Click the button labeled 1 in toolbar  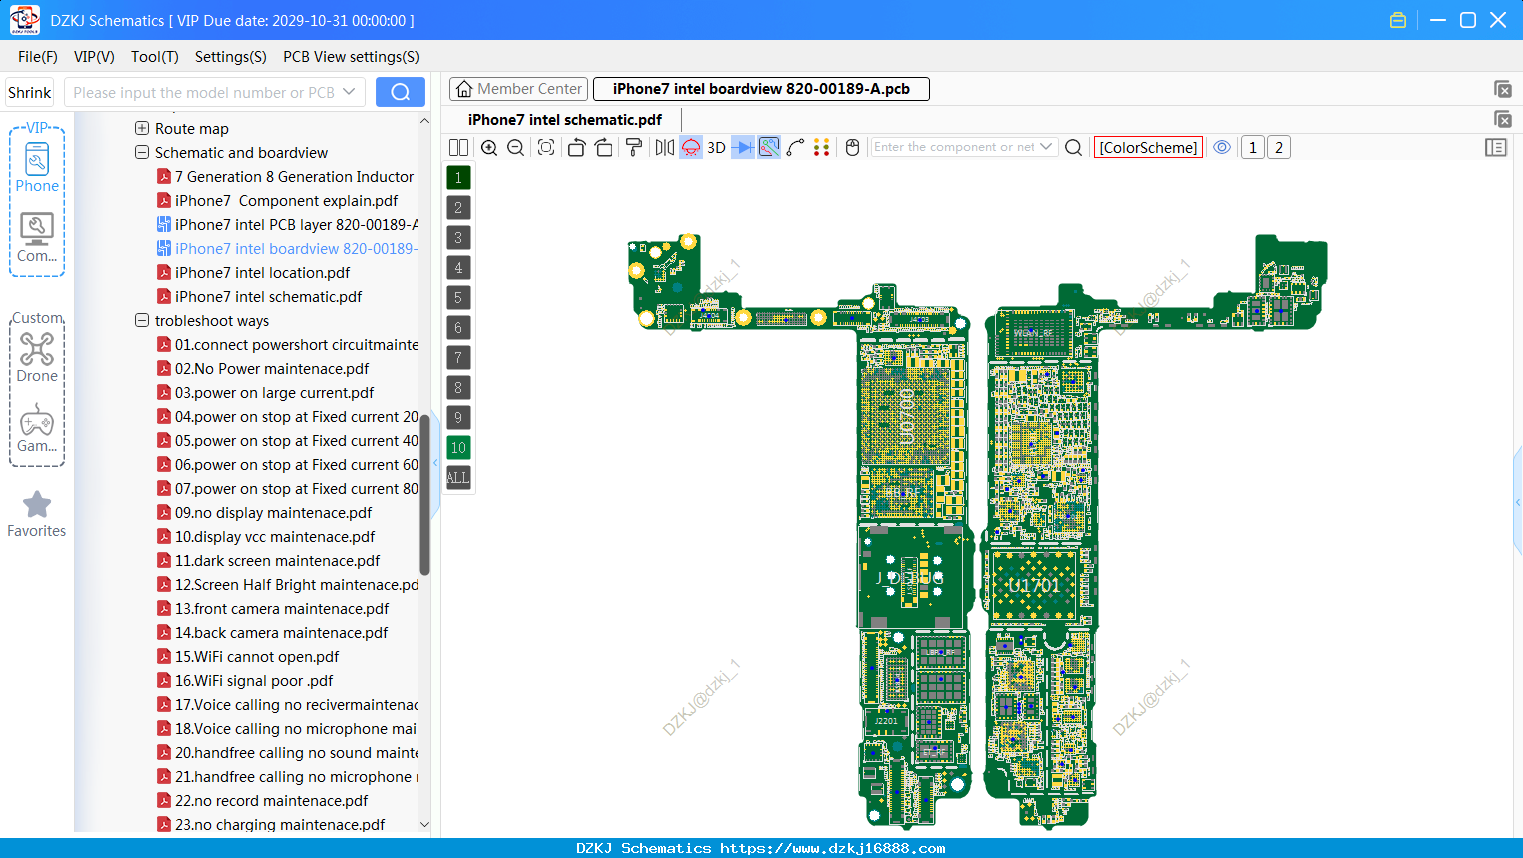point(1253,147)
